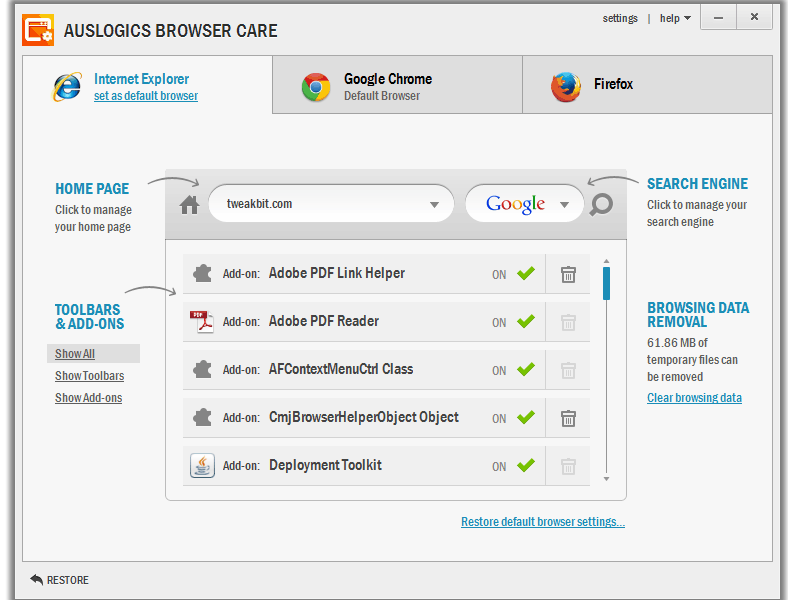Click the Adobe PDF Reader name text
The height and width of the screenshot is (600, 800).
[324, 321]
